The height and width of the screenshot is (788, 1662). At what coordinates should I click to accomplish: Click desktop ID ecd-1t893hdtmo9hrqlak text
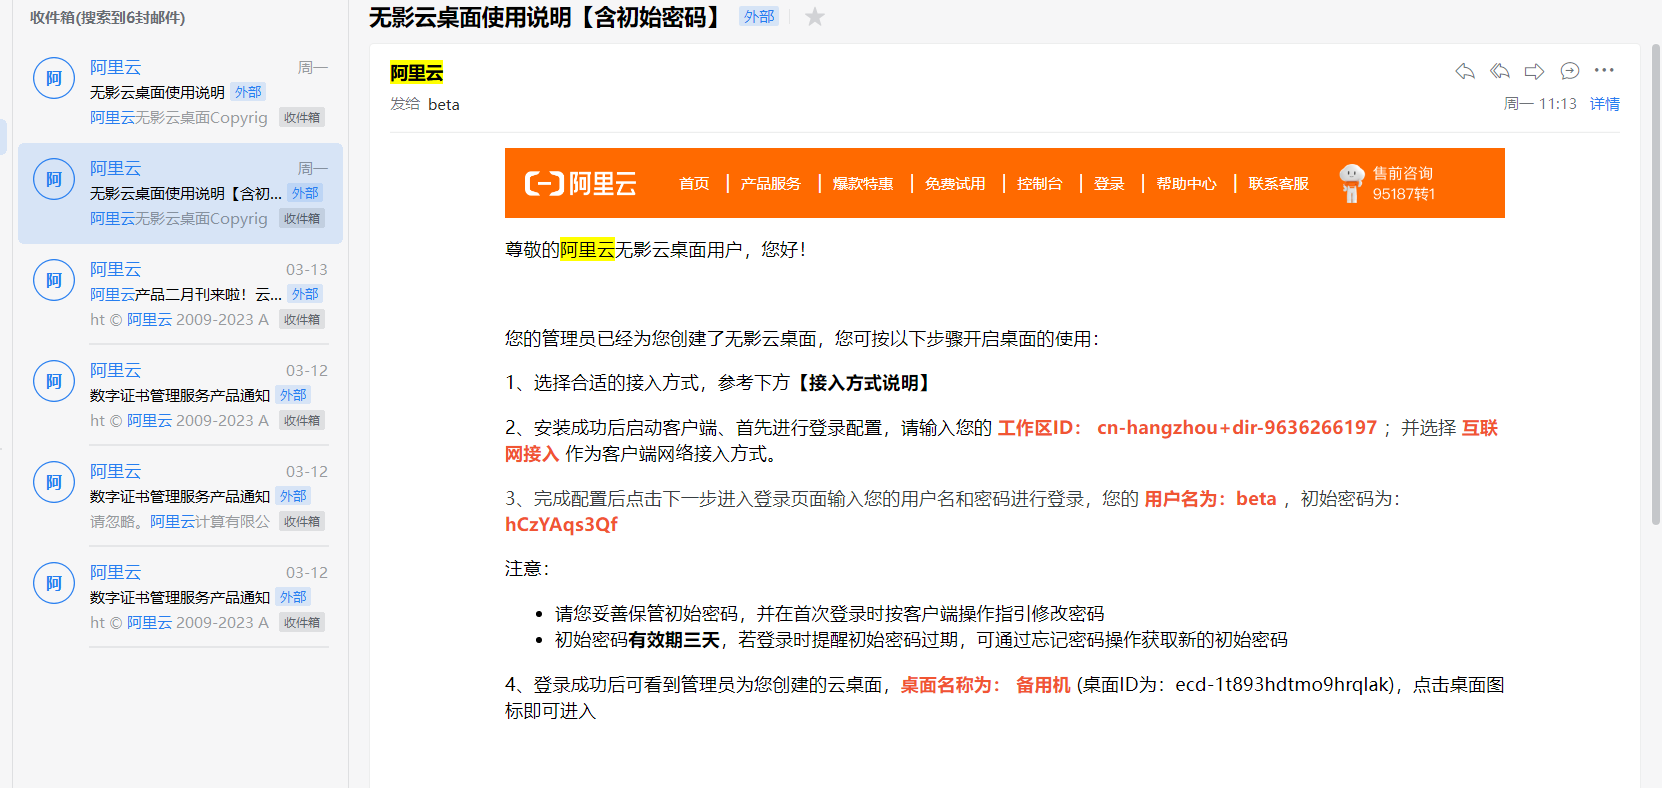[x=1283, y=684]
